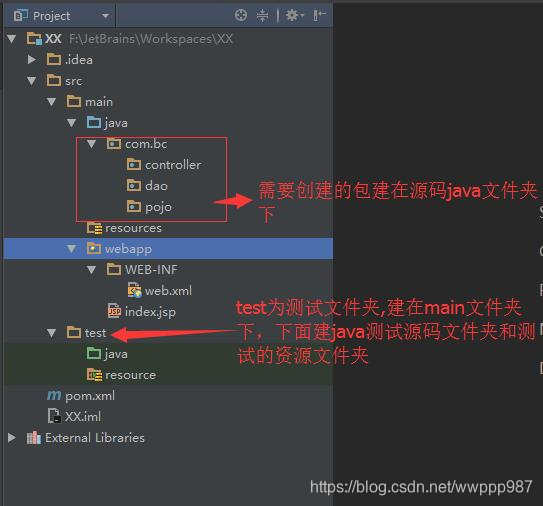Open the Project view dropdown
Screen dimensions: 543x506
pyautogui.click(x=61, y=16)
